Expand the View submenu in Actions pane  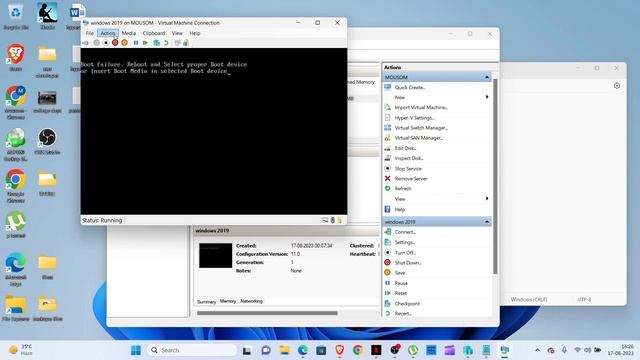(487, 199)
